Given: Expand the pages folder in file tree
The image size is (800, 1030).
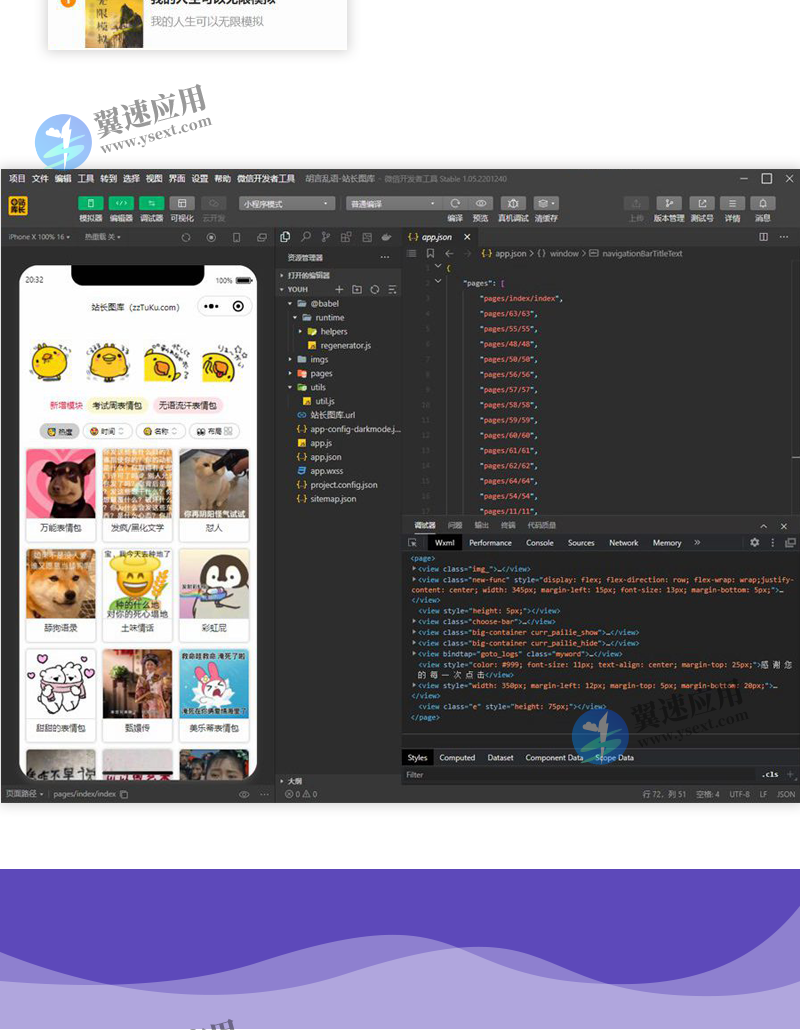Looking at the screenshot, I should [x=320, y=373].
